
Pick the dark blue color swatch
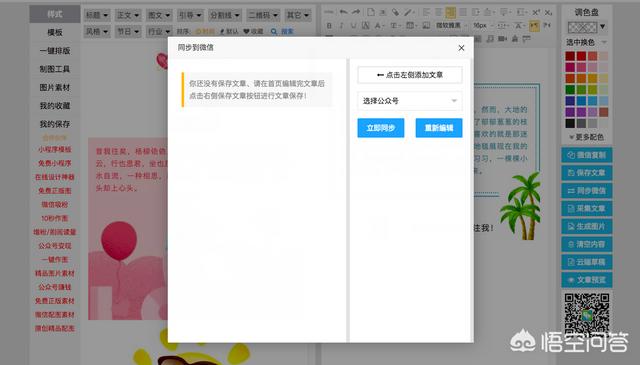(570, 100)
